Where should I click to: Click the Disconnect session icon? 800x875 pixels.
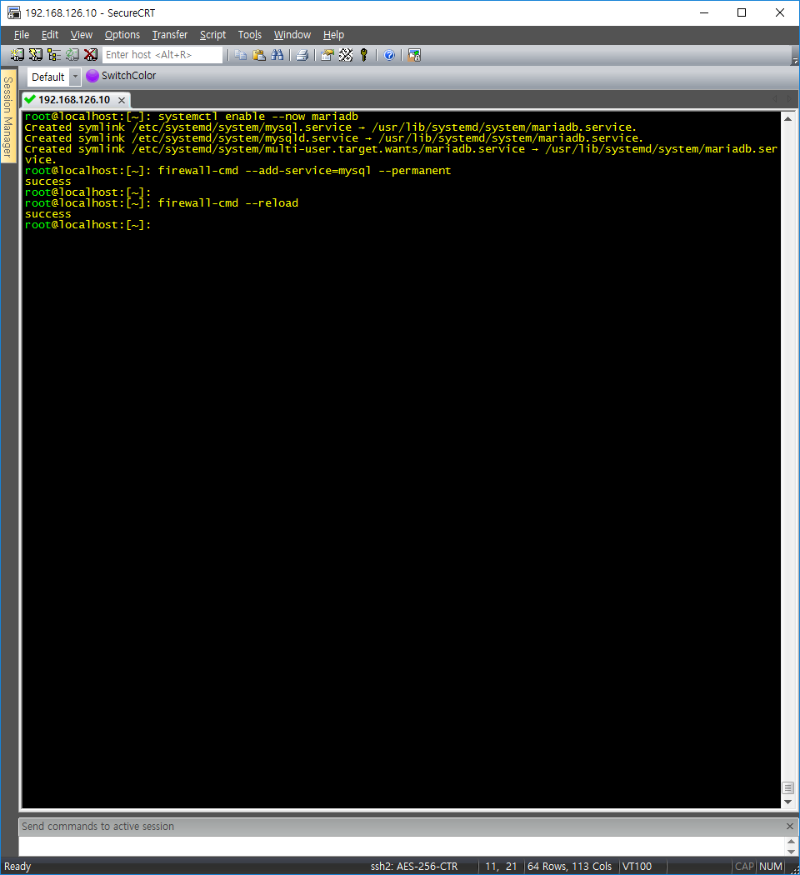pyautogui.click(x=90, y=55)
